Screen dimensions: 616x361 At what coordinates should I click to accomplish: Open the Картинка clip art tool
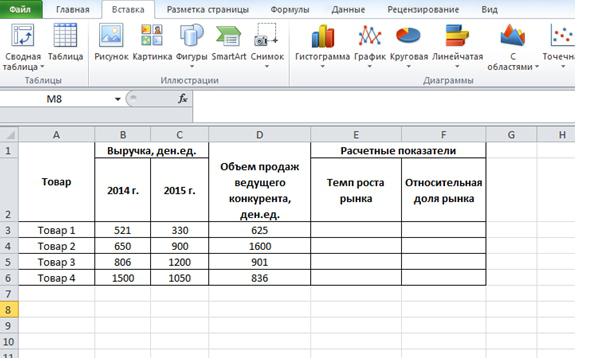152,42
